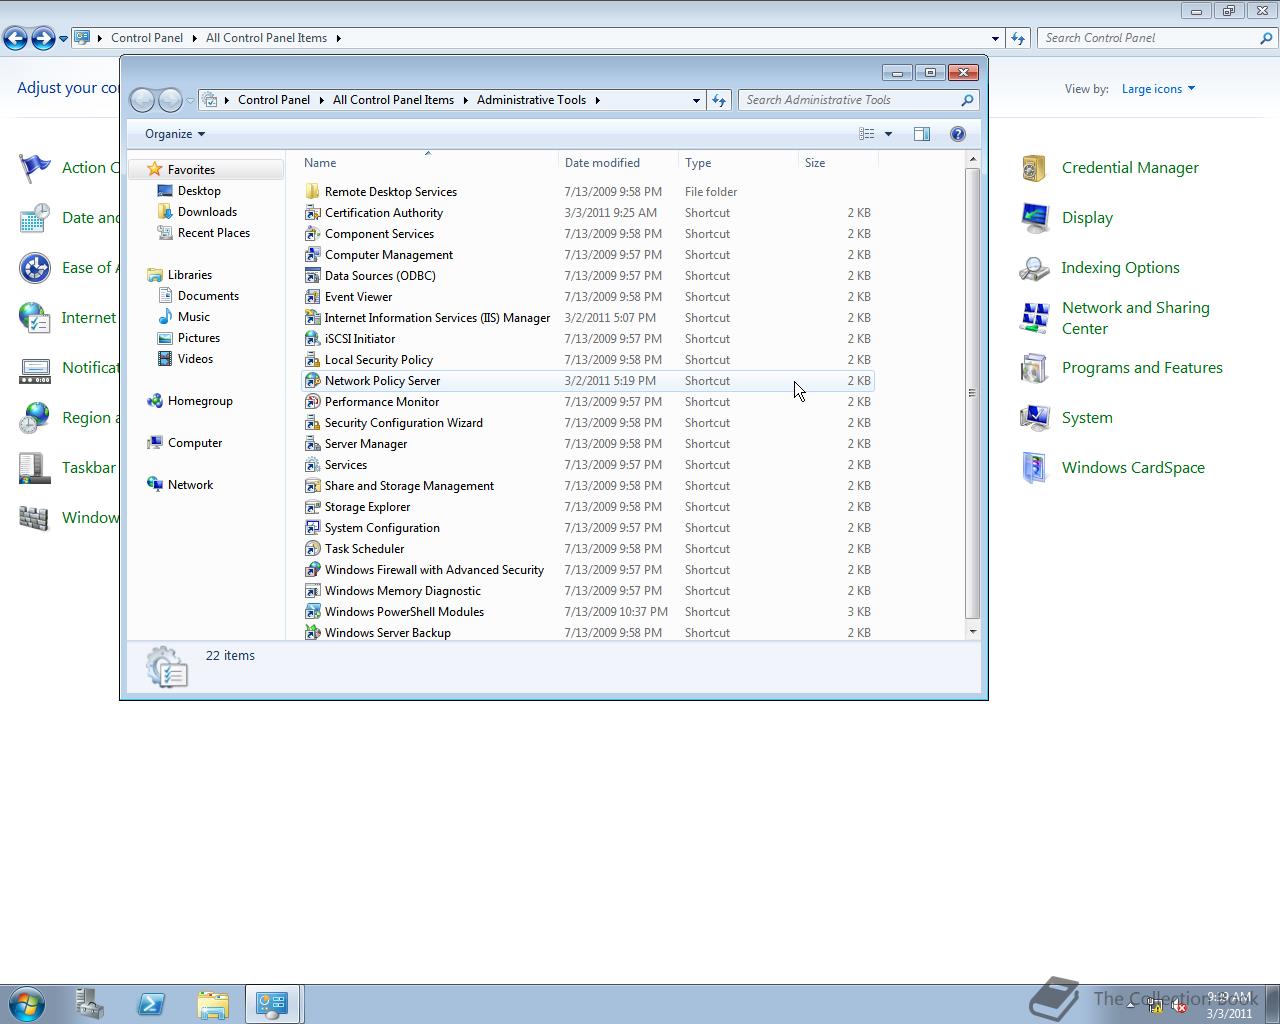Select Task Scheduler icon
This screenshot has width=1280, height=1024.
pos(312,549)
